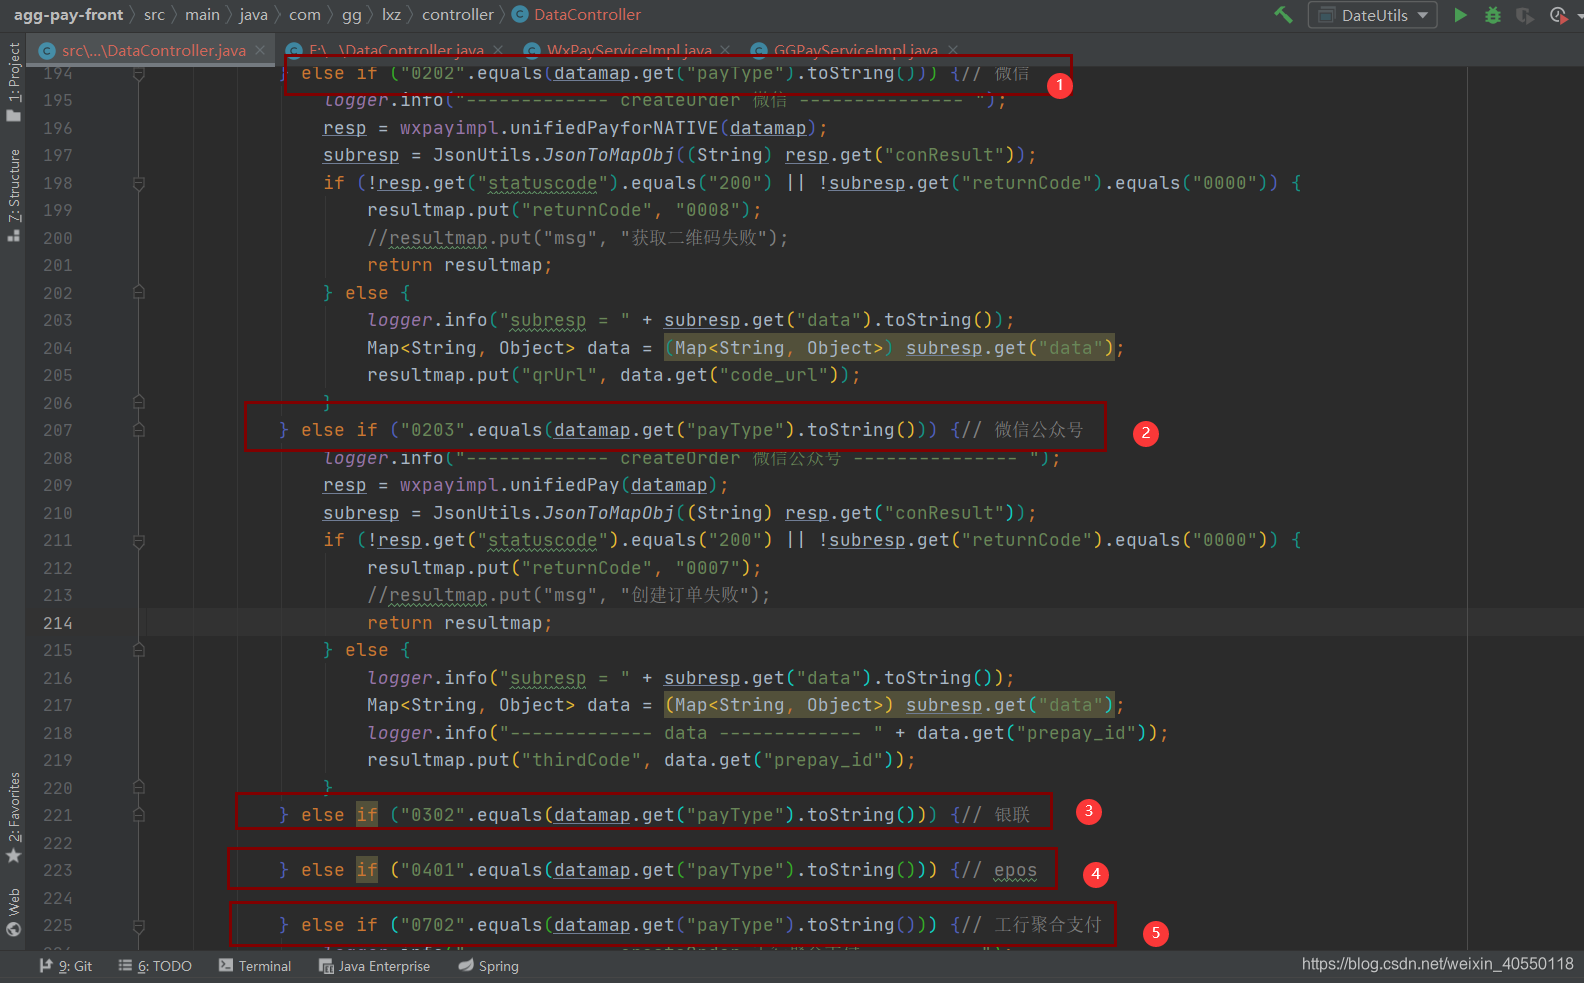Close the src DataController.java tab

click(260, 50)
